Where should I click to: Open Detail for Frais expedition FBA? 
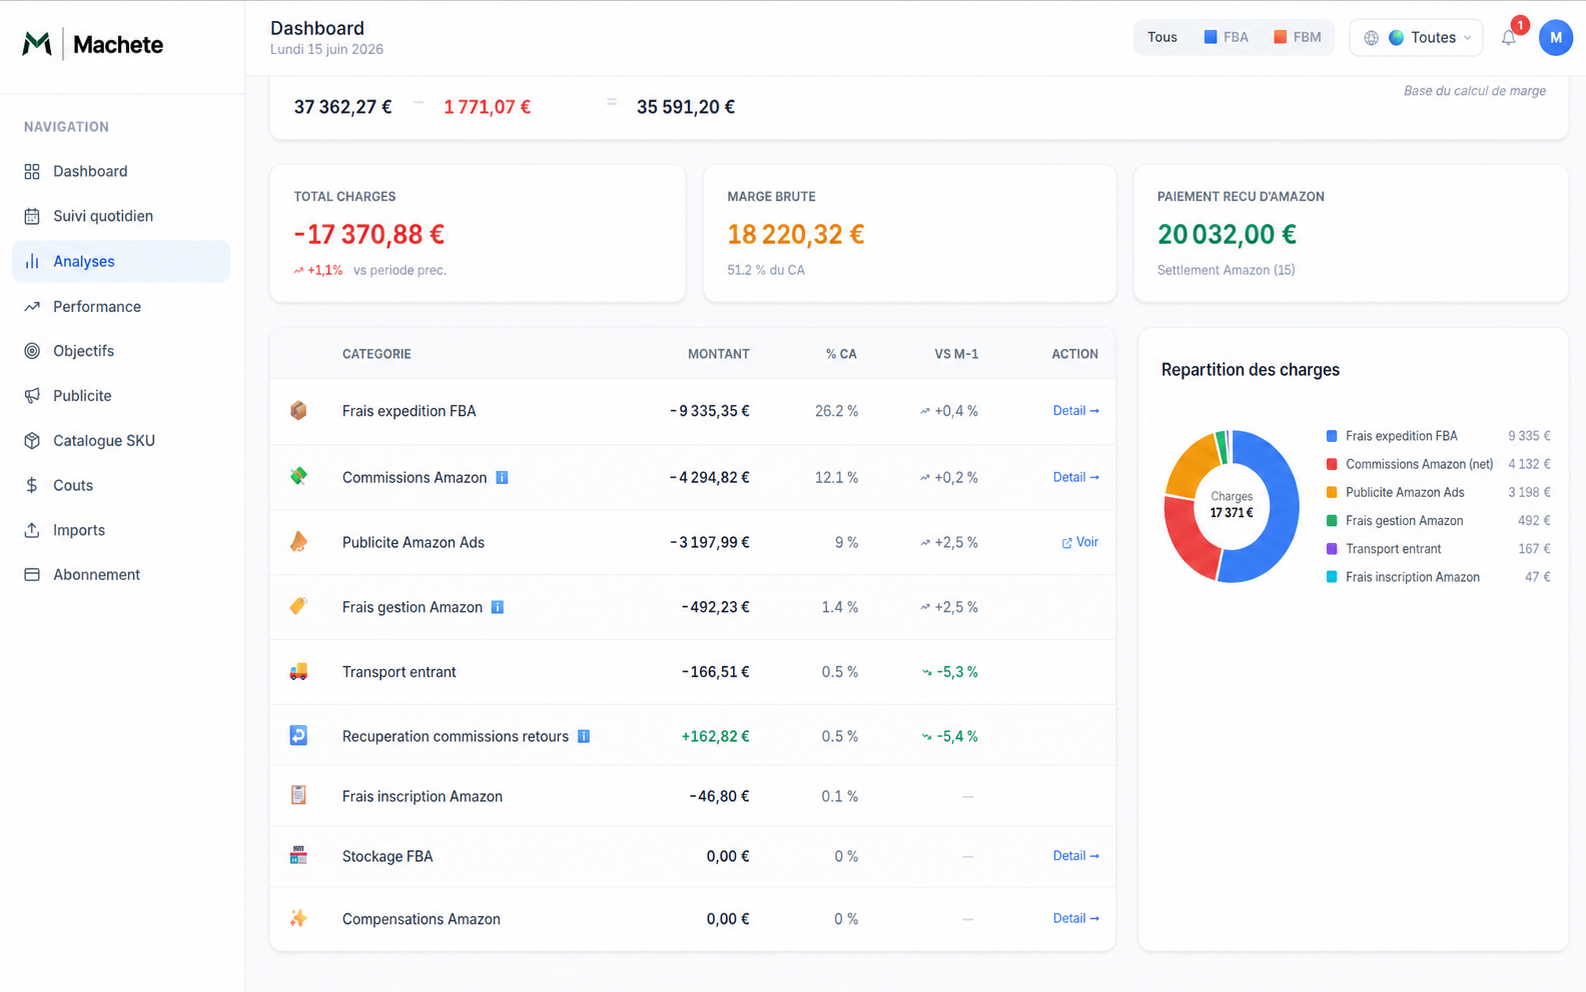point(1076,411)
